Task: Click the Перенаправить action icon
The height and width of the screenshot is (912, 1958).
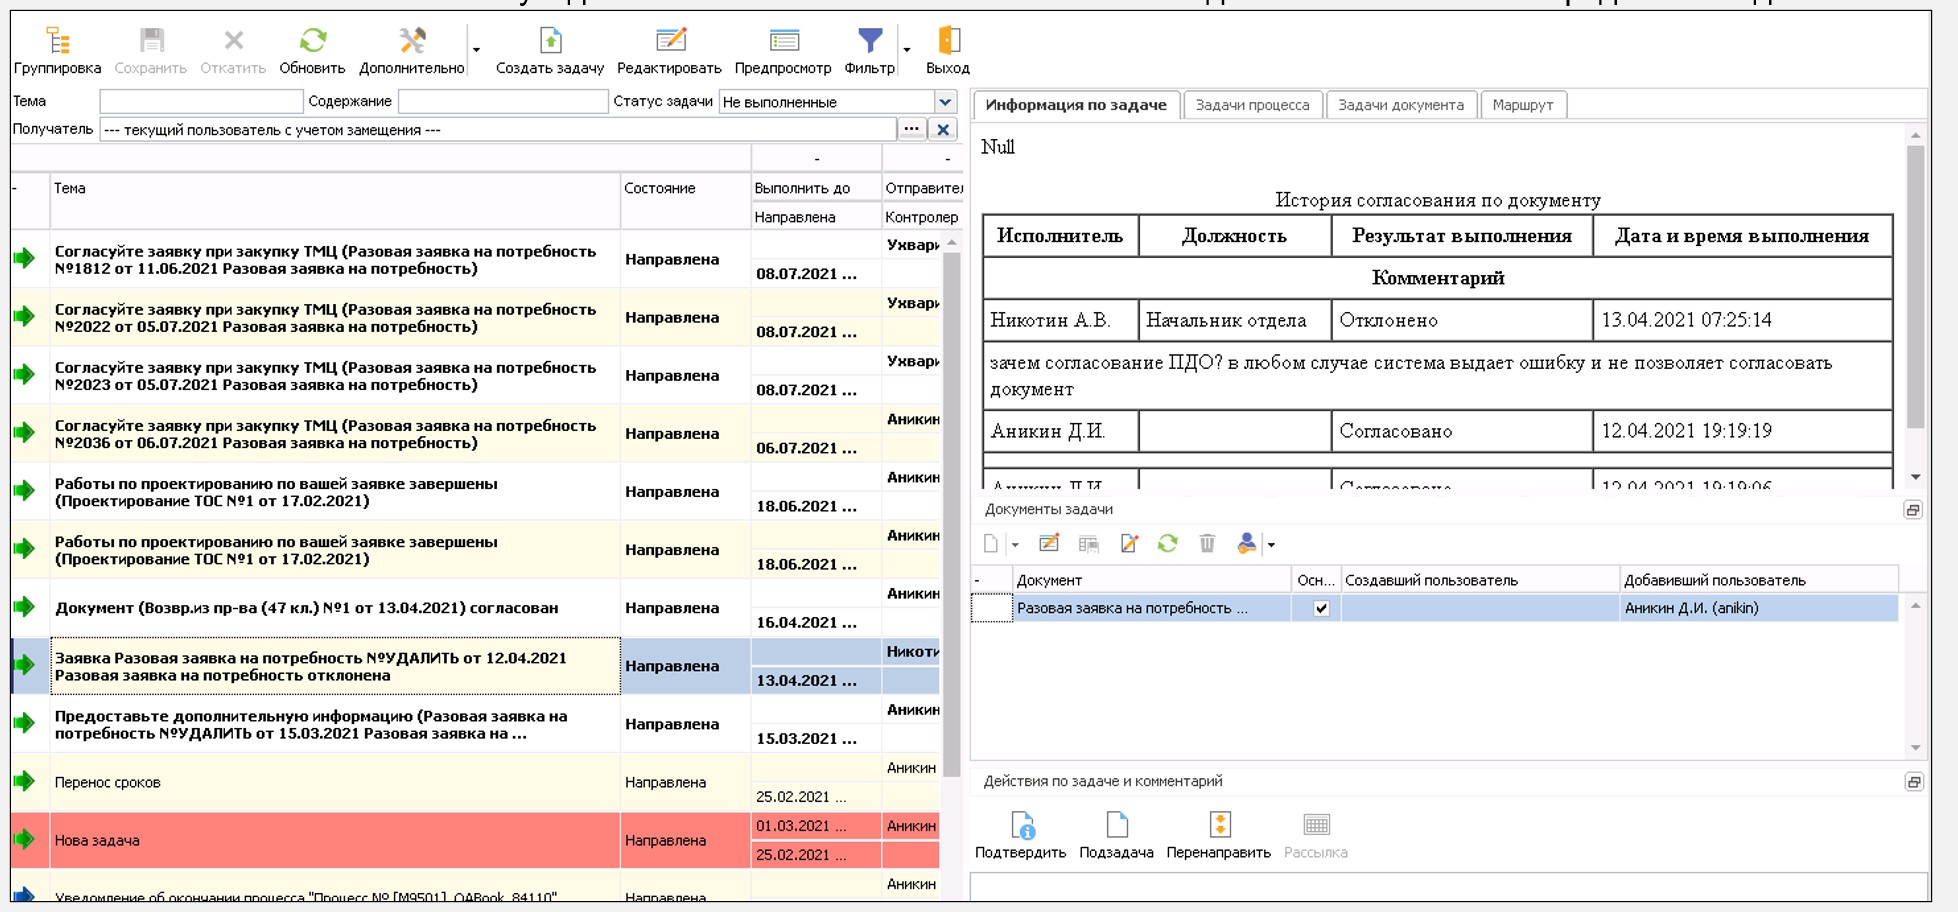Action: point(1218,827)
